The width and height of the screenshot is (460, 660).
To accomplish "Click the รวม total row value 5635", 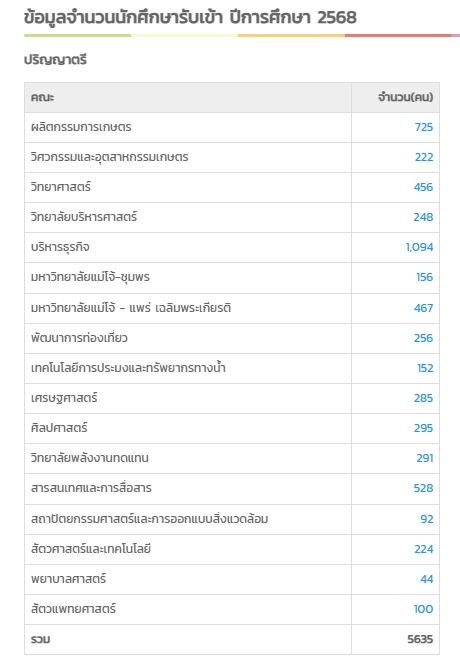I will (420, 639).
